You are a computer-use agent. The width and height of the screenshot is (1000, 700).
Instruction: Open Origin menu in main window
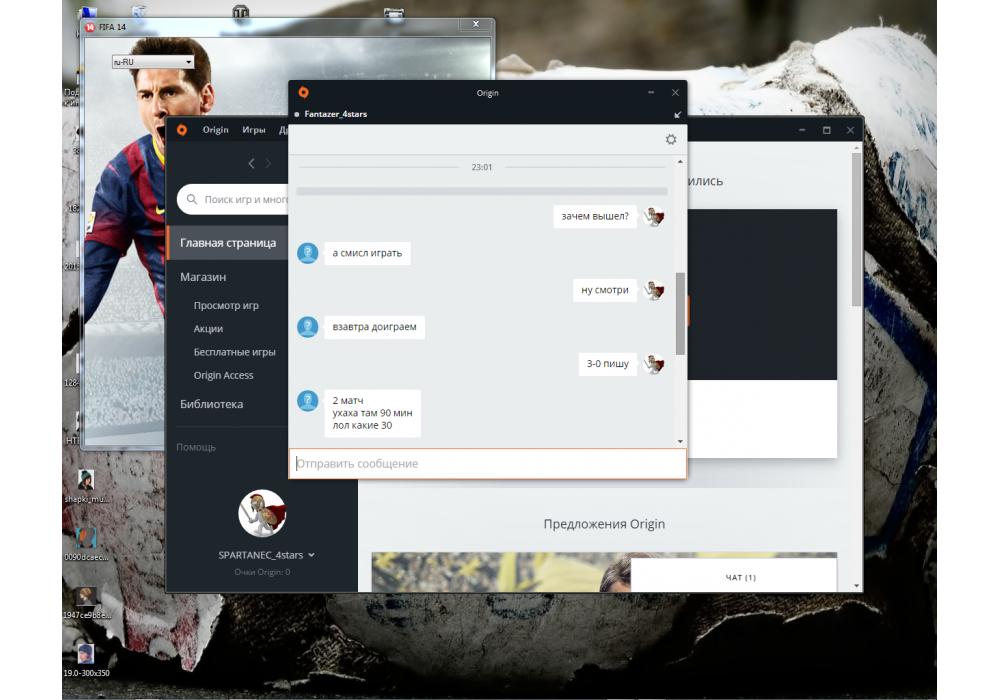[x=216, y=129]
